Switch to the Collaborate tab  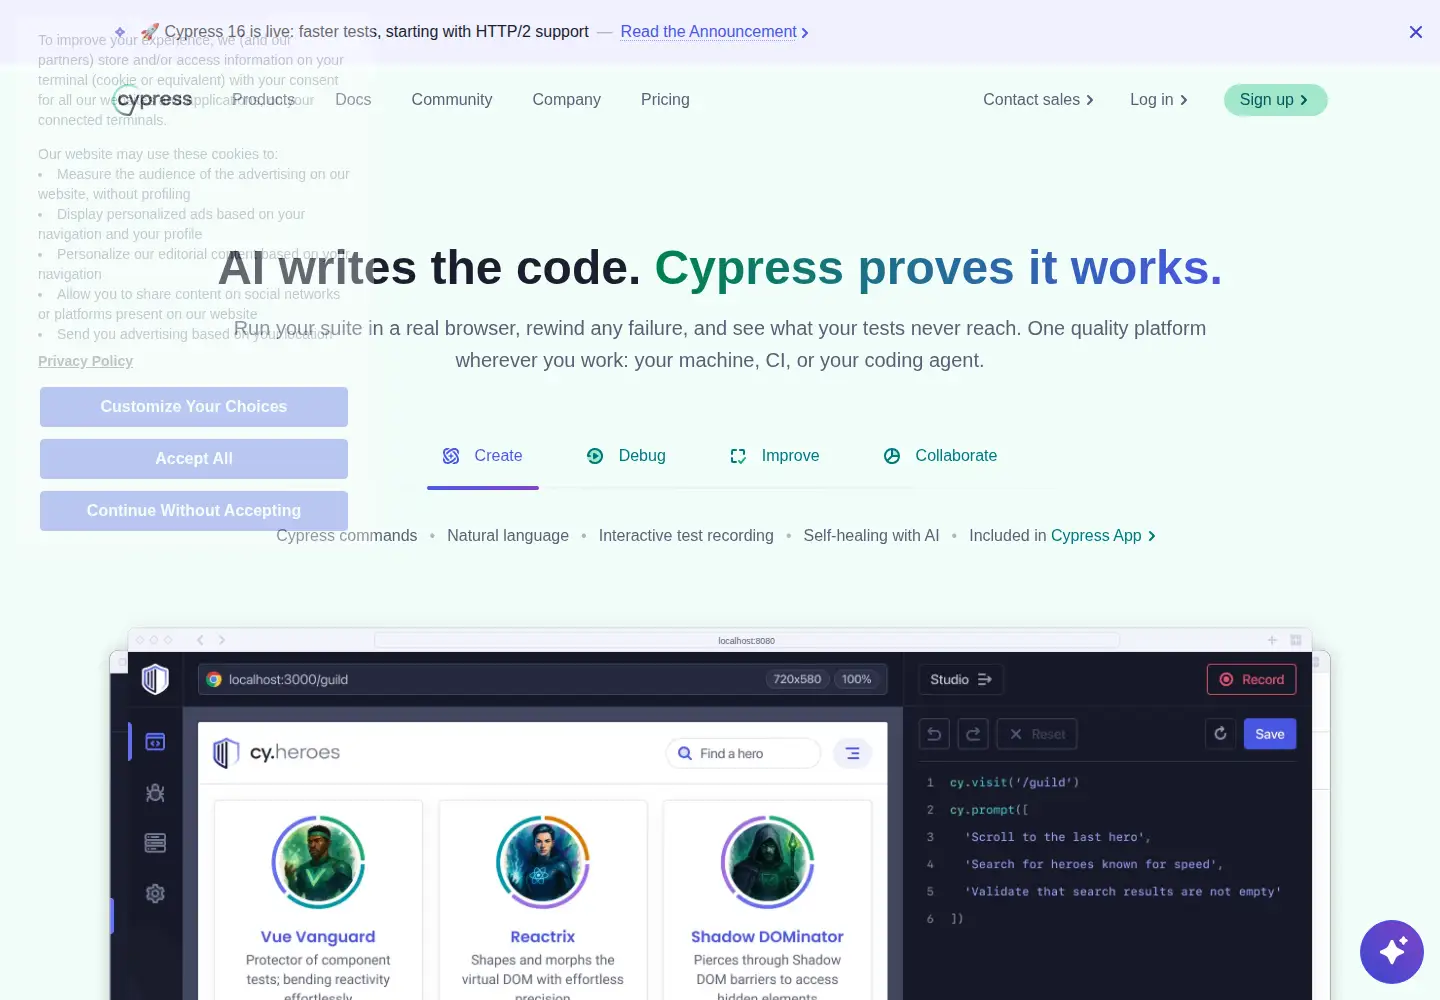pos(940,456)
